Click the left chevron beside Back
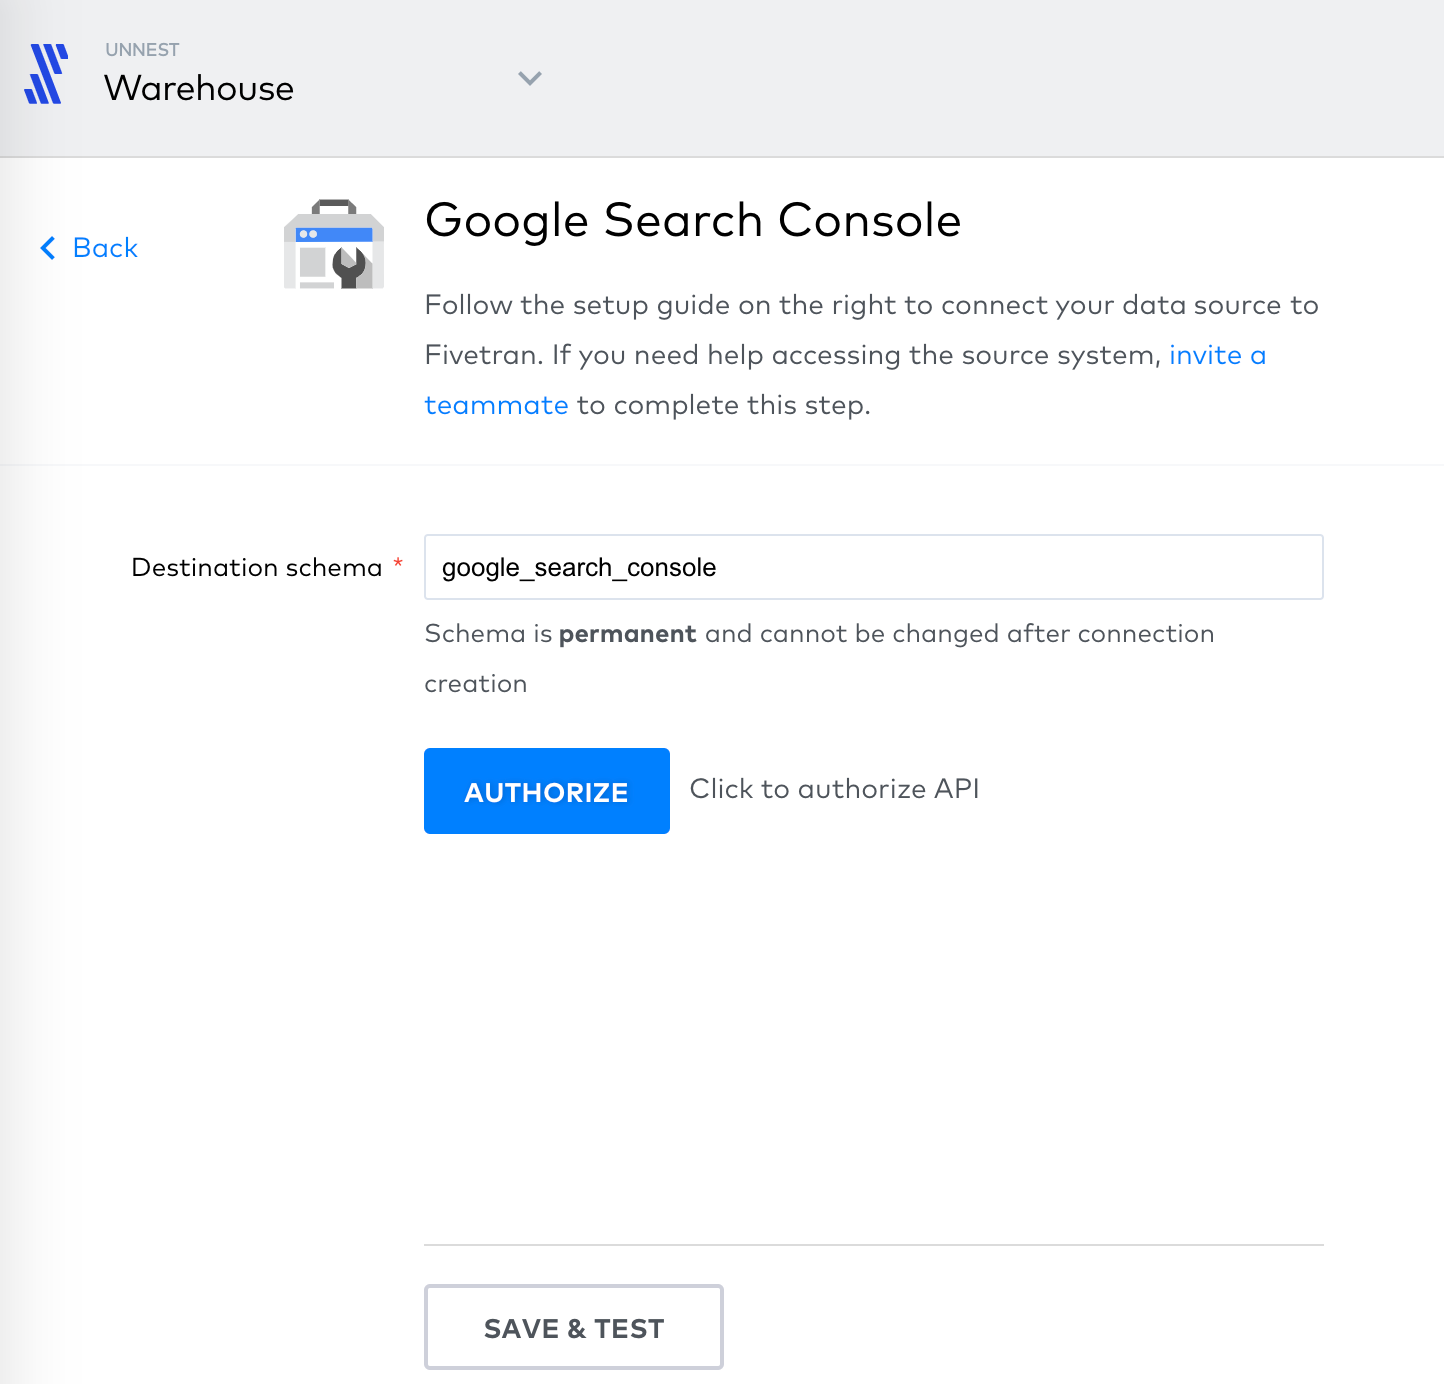Viewport: 1444px width, 1384px height. [47, 248]
